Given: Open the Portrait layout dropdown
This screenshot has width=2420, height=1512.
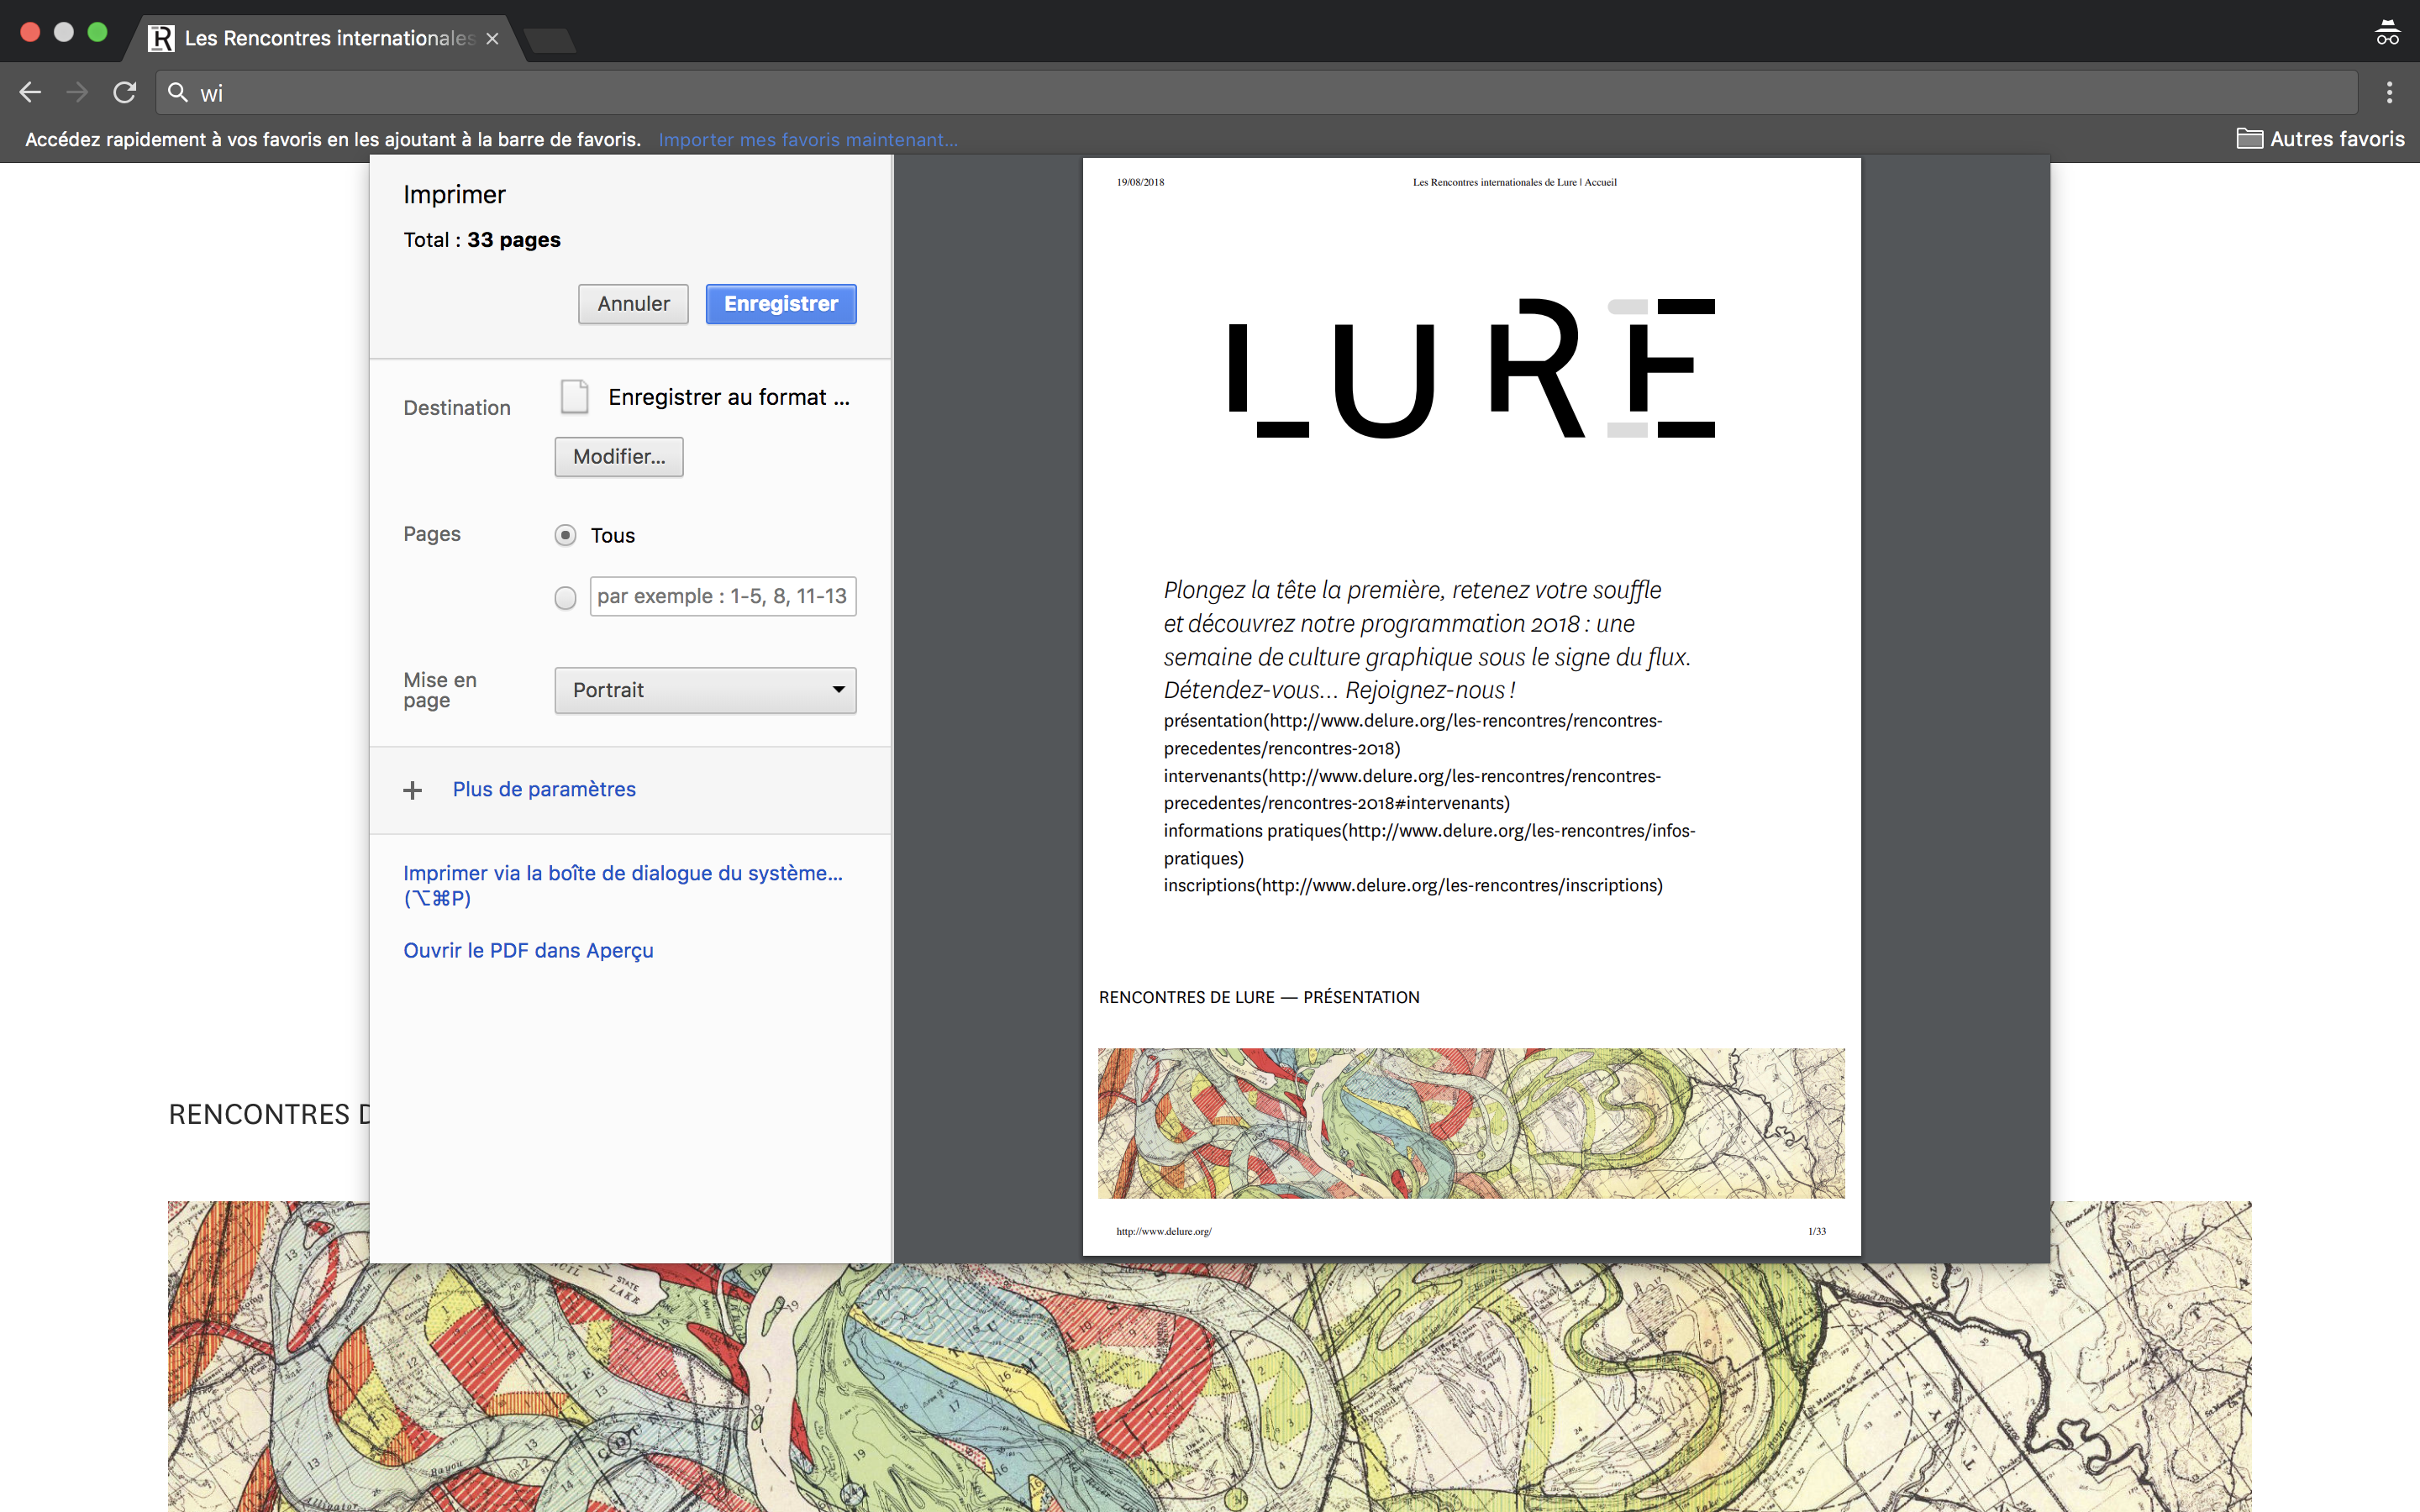Looking at the screenshot, I should pyautogui.click(x=705, y=690).
